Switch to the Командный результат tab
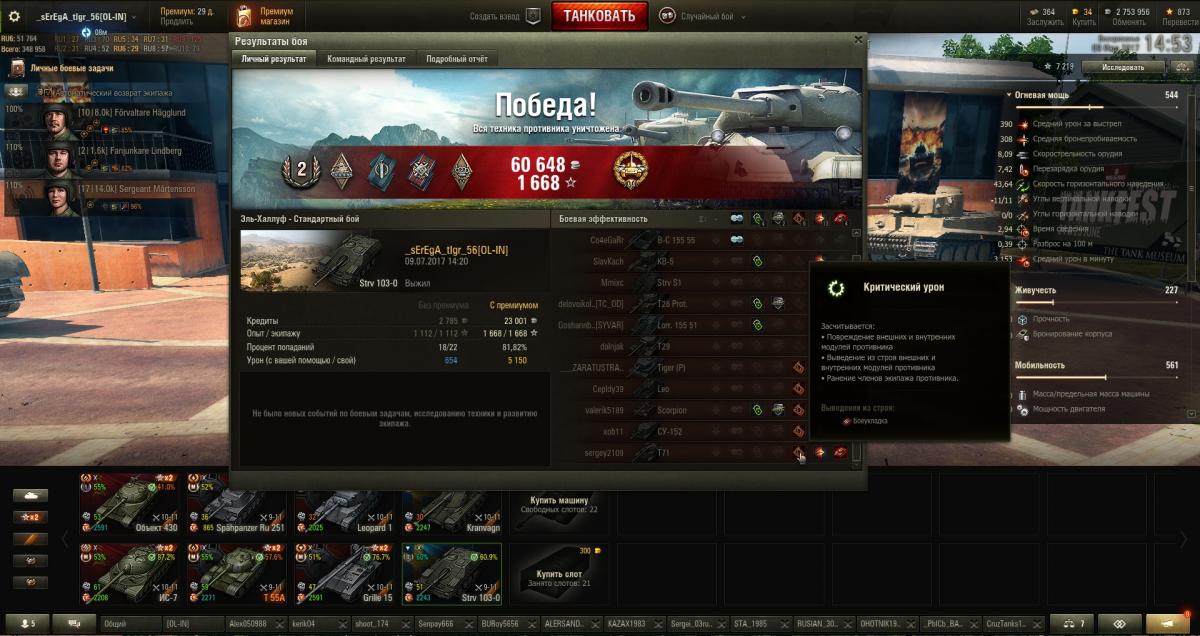1200x636 pixels. (x=367, y=59)
